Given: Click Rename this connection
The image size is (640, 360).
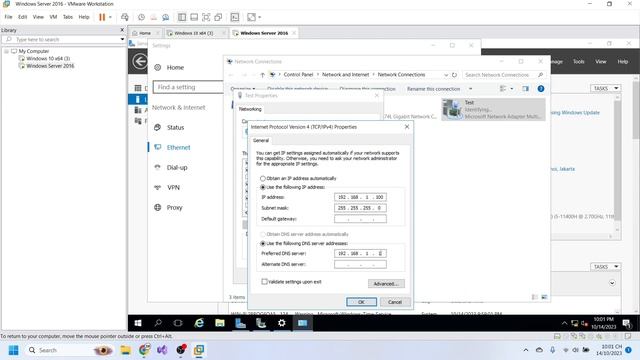Looking at the screenshot, I should (433, 89).
